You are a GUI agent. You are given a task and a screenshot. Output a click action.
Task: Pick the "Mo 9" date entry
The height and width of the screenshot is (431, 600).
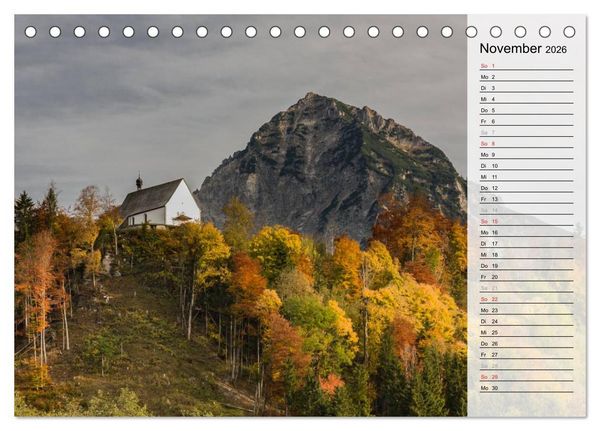pos(527,155)
